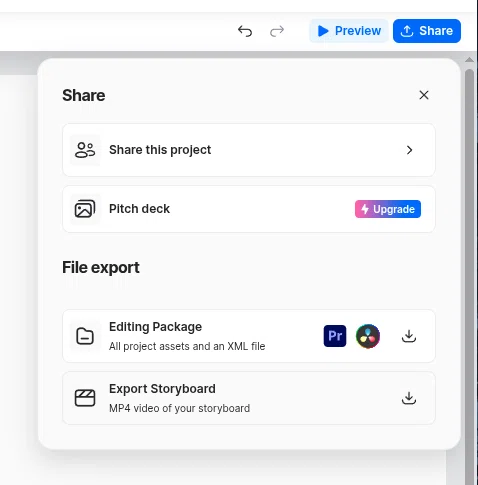Screen dimensions: 478x485
Task: Select the Pitch deck option
Action: [249, 209]
